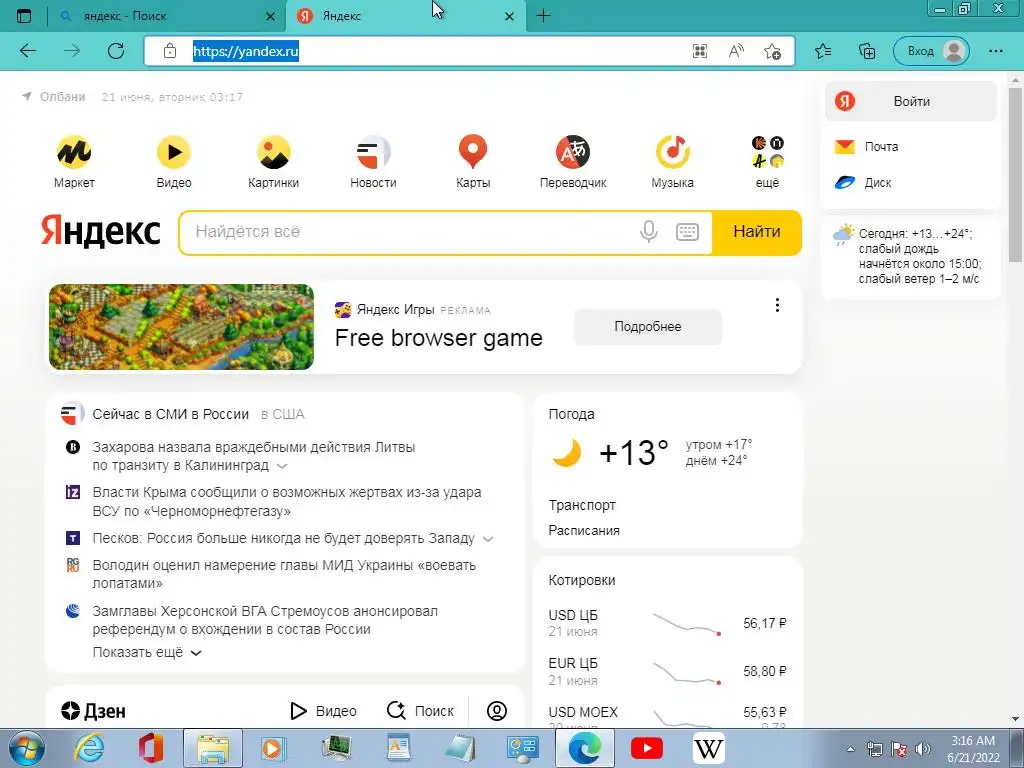
Task: Open YouTube from the taskbar
Action: pos(647,748)
